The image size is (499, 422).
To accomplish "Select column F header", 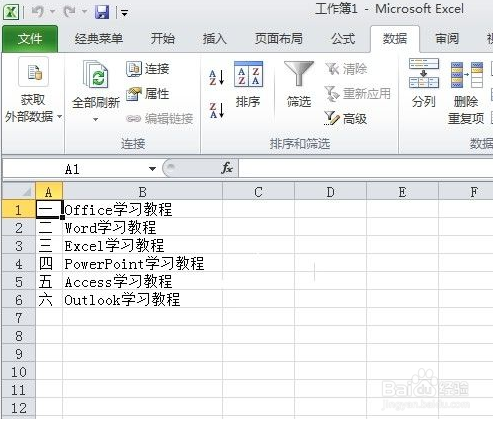I will (466, 191).
